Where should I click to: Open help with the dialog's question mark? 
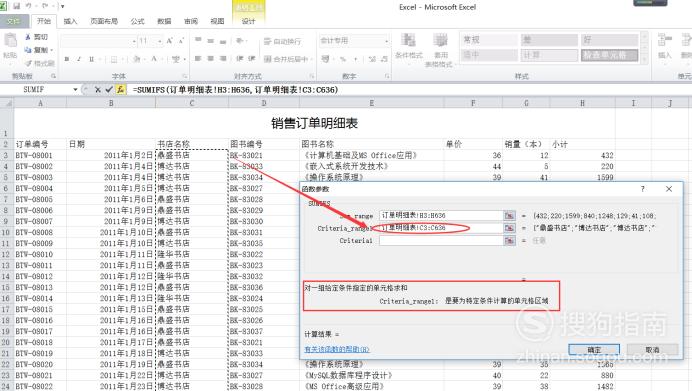click(x=643, y=189)
